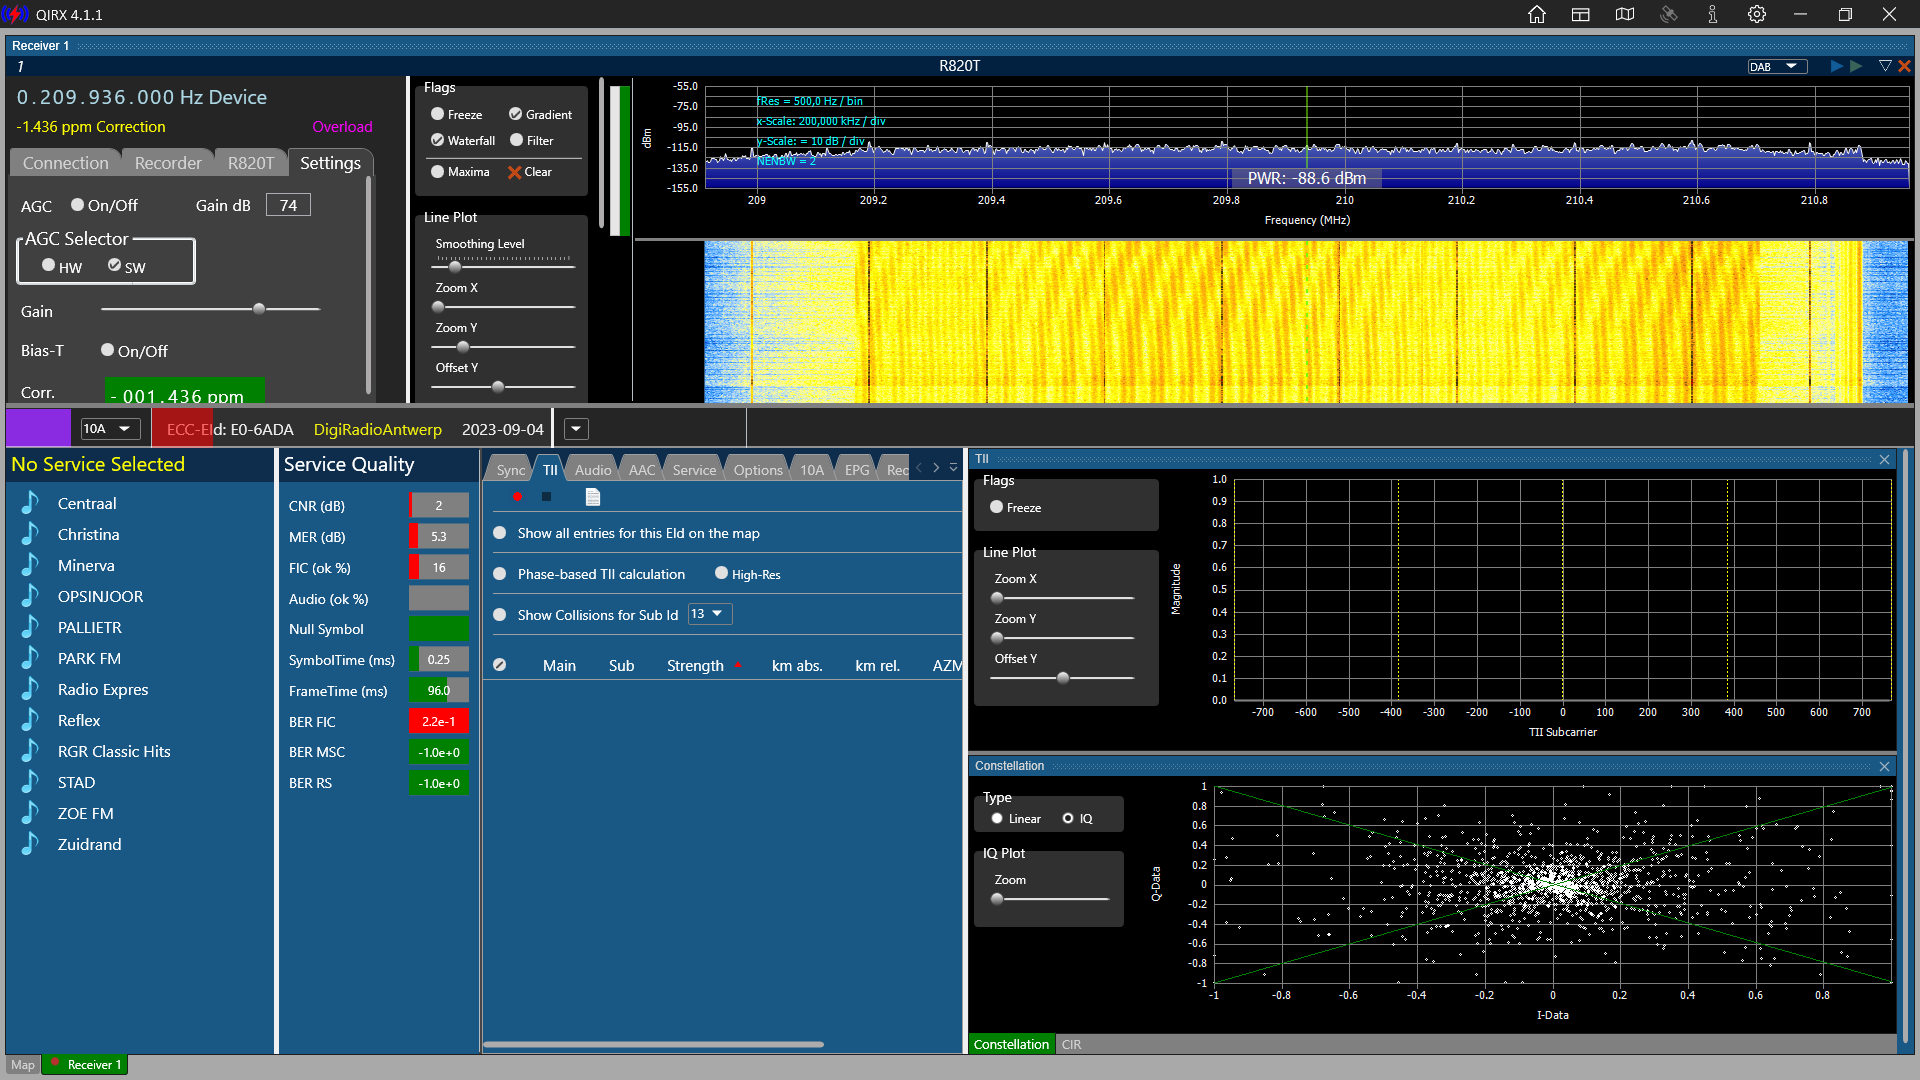Enable Phase-based TII calculation
Image resolution: width=1920 pixels, height=1080 pixels.
500,574
